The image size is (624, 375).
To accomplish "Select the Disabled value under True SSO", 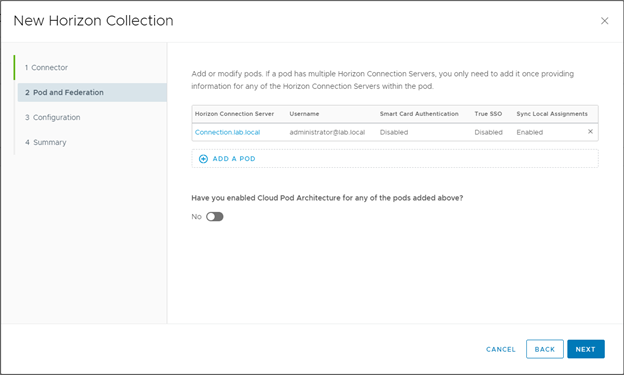I will coord(488,132).
